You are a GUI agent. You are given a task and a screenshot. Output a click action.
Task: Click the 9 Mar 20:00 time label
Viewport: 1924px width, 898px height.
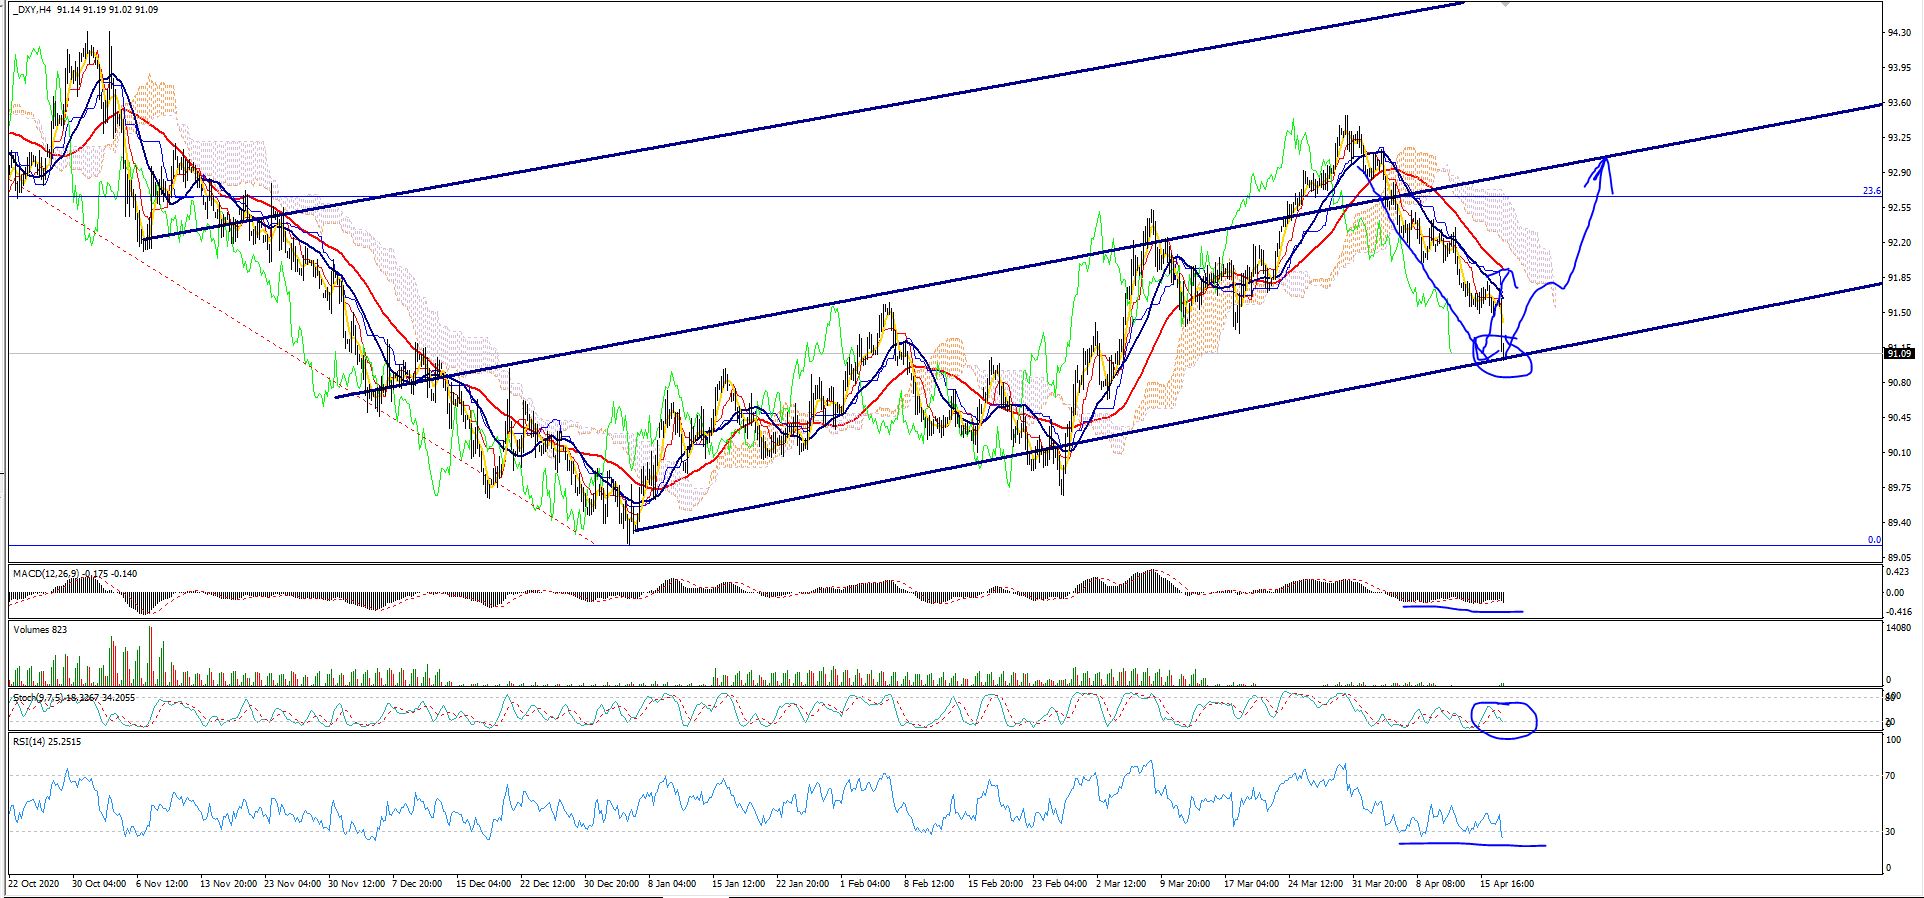tap(1185, 885)
